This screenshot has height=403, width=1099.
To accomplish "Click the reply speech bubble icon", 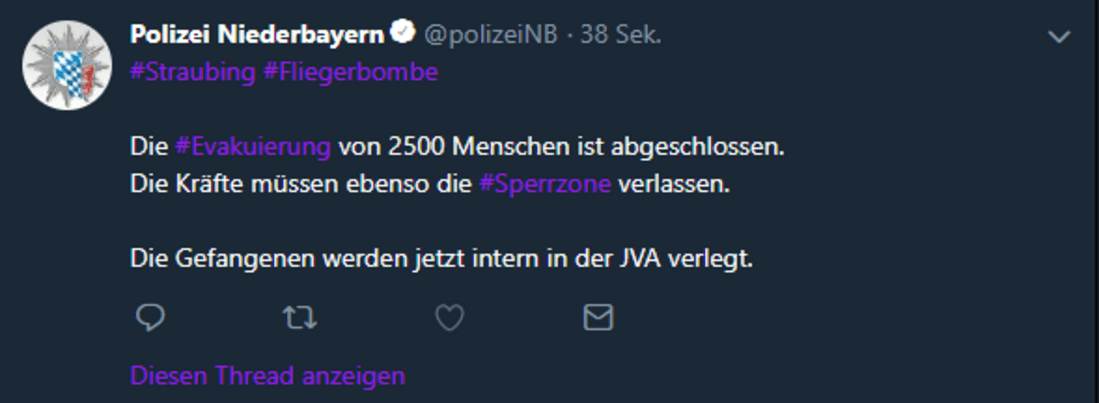I will pyautogui.click(x=150, y=318).
